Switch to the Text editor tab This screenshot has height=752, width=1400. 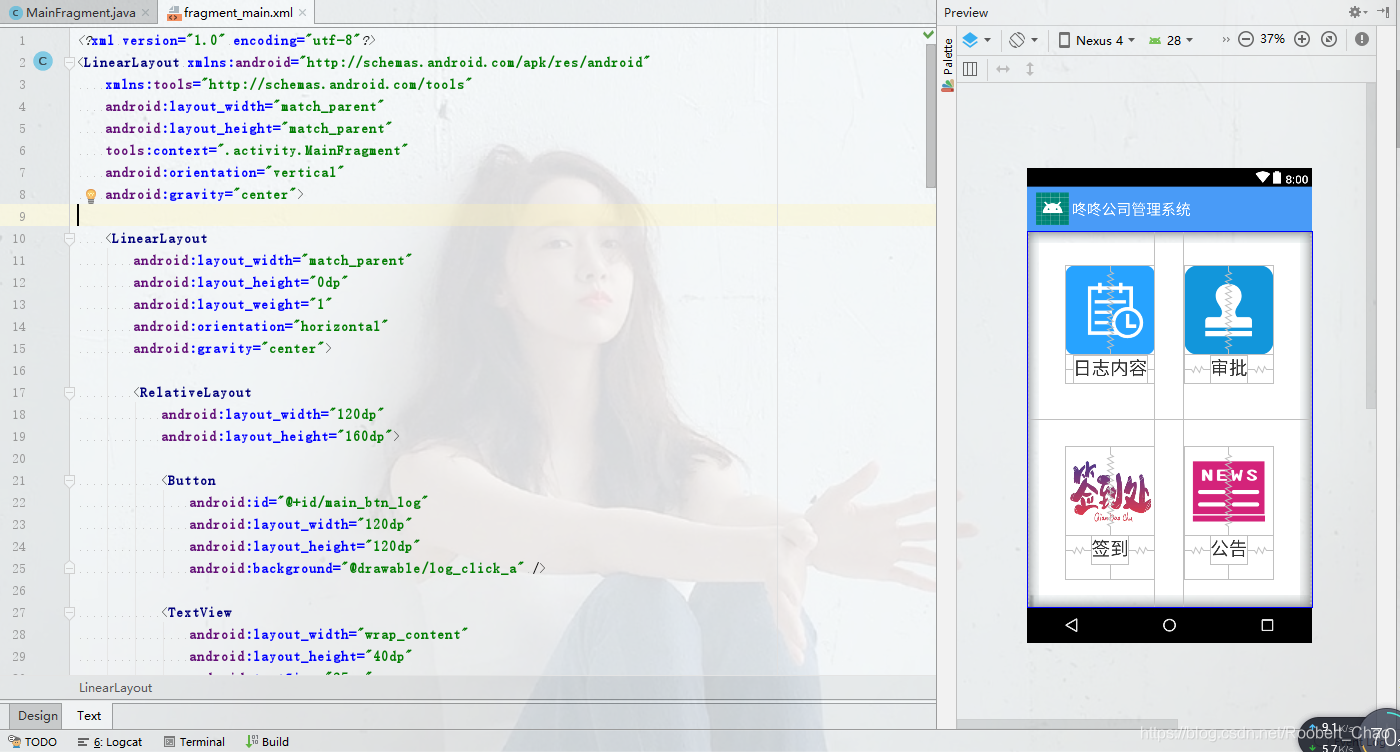[x=89, y=715]
